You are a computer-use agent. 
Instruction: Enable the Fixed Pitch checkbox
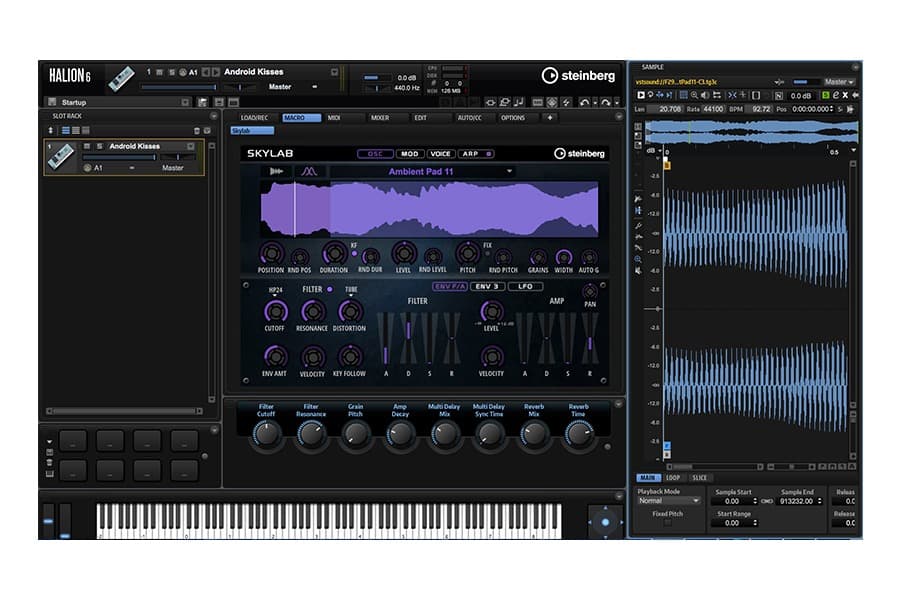point(666,524)
